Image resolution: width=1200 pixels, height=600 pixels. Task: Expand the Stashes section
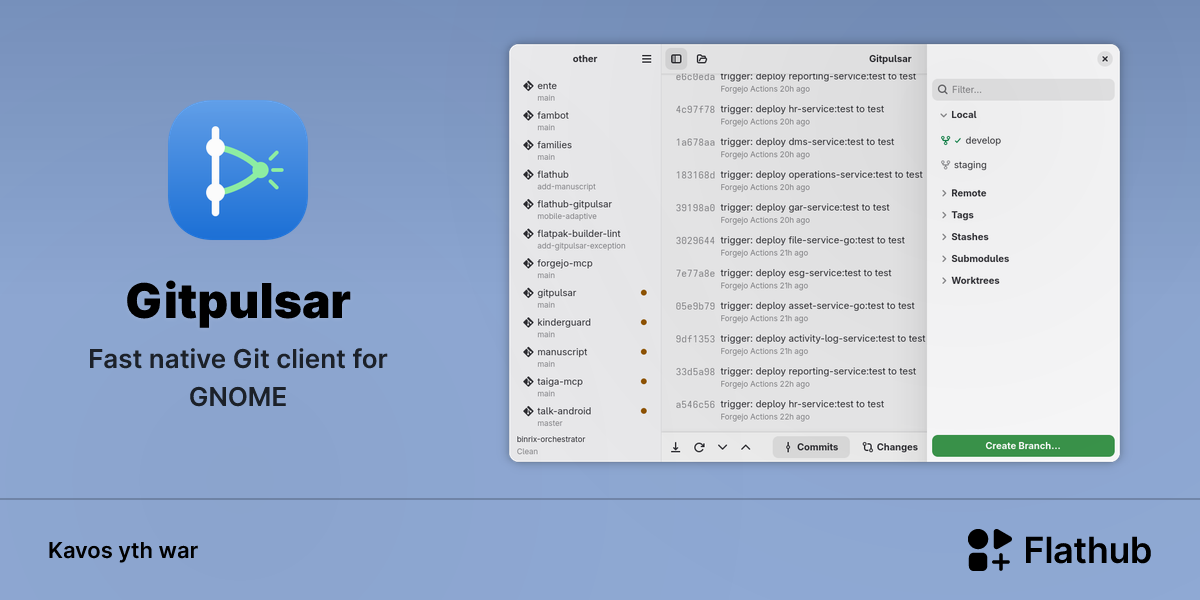(963, 237)
